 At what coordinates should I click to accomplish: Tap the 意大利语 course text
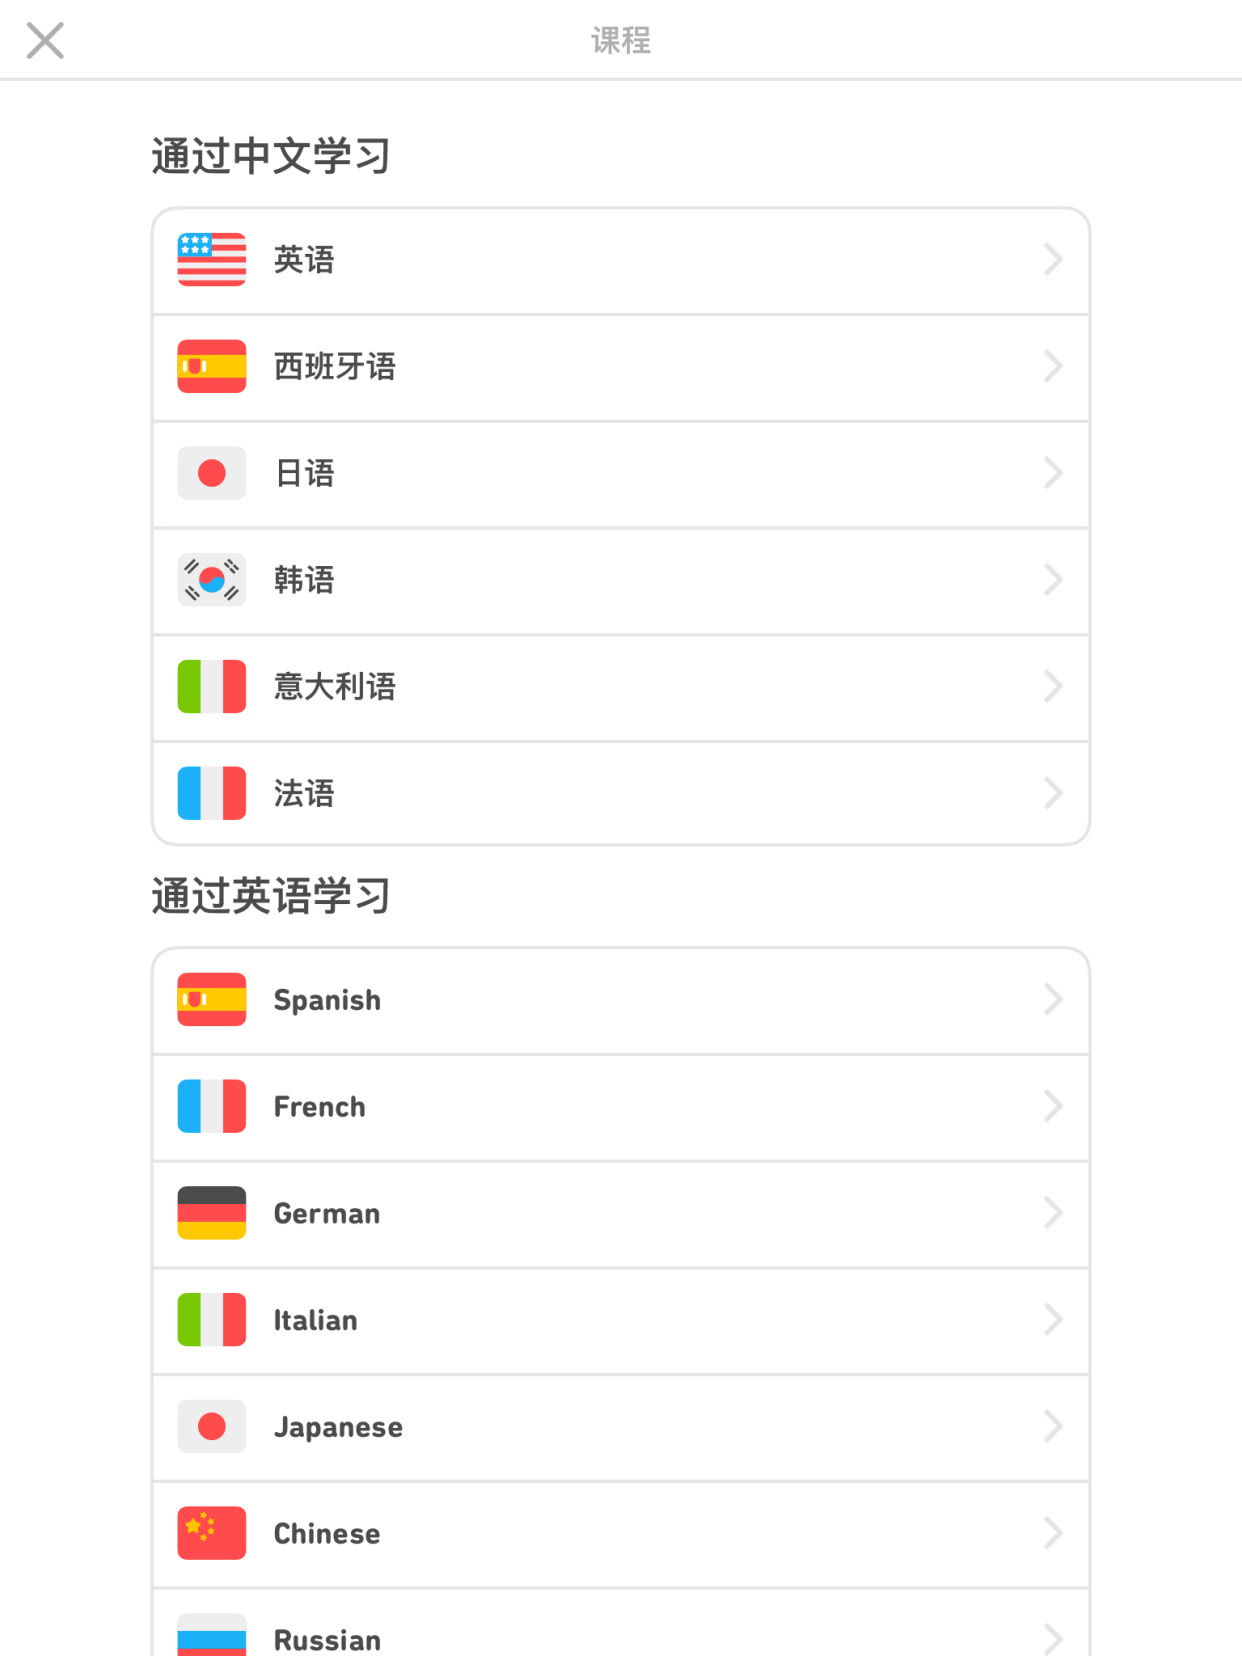335,686
